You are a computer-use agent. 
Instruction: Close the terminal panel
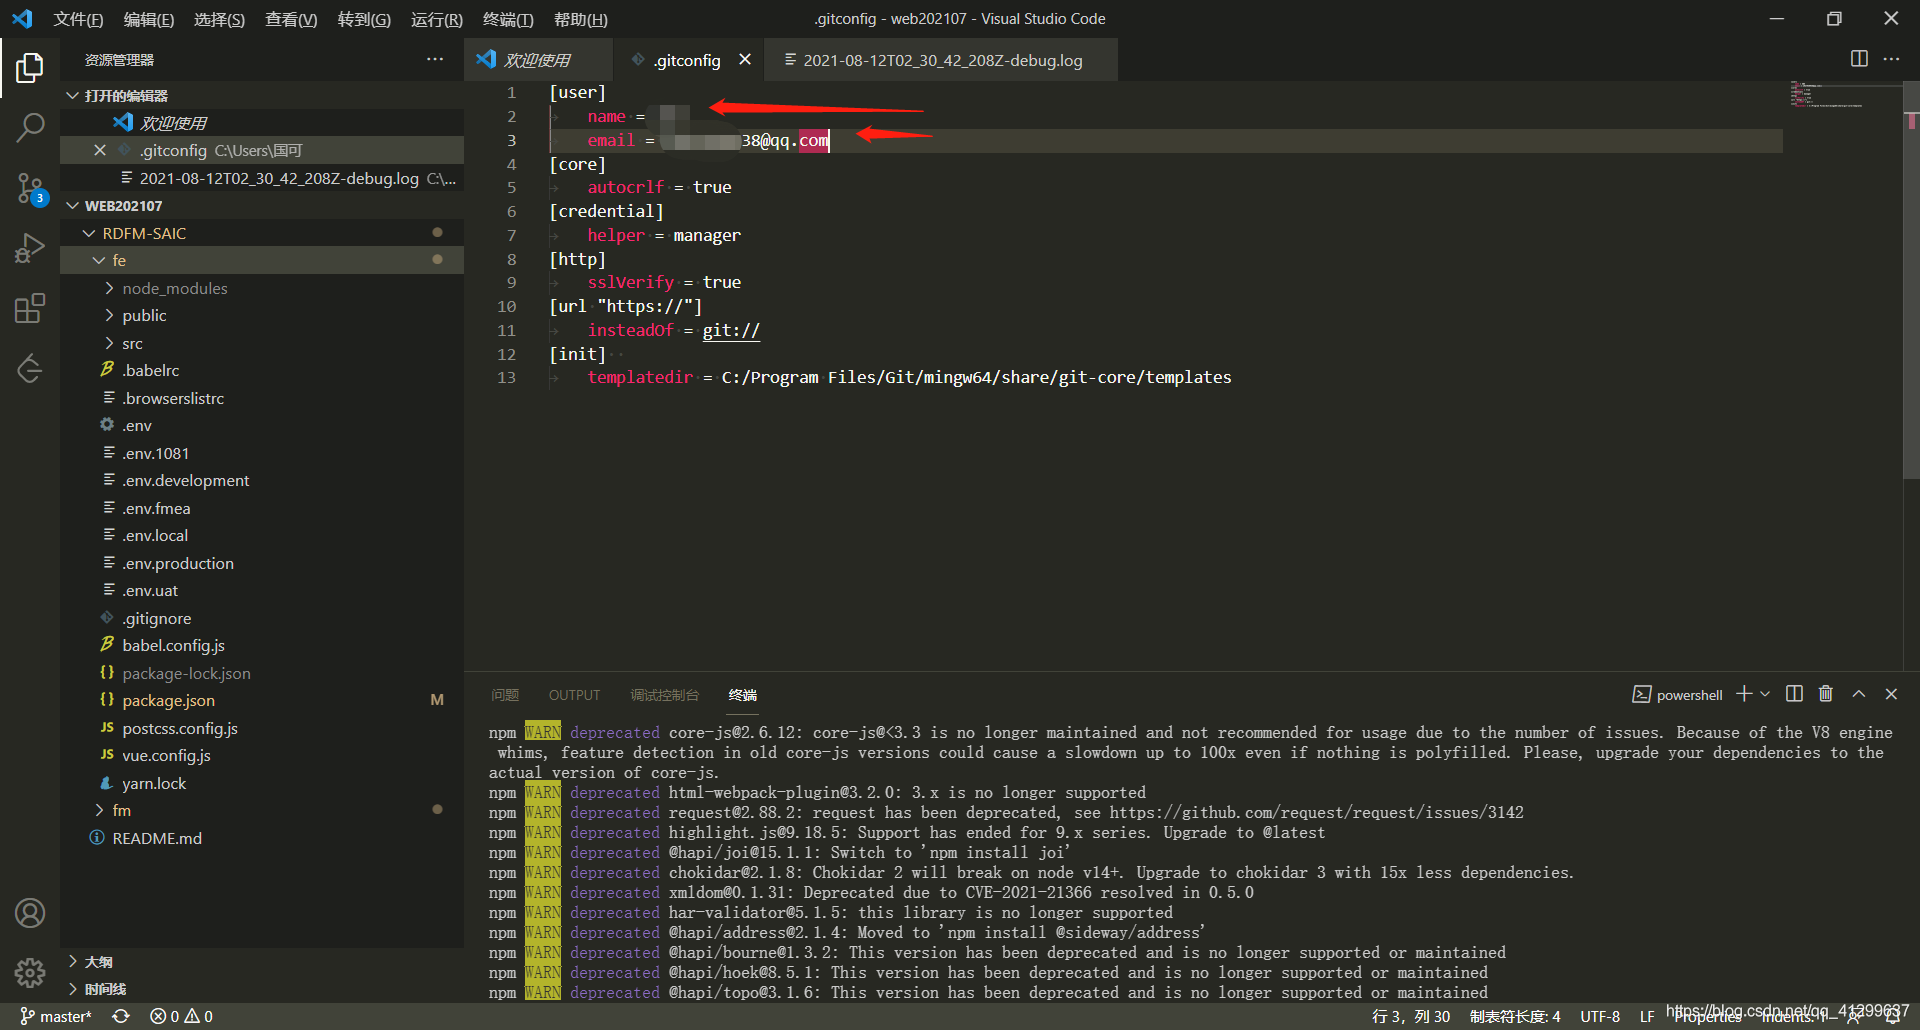point(1891,694)
